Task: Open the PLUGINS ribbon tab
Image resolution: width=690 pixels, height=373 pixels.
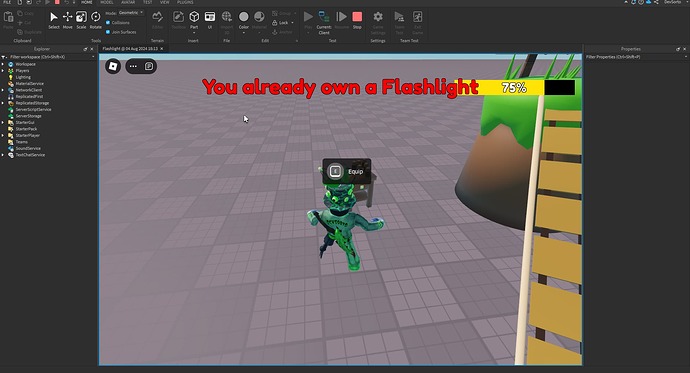Action: point(185,2)
